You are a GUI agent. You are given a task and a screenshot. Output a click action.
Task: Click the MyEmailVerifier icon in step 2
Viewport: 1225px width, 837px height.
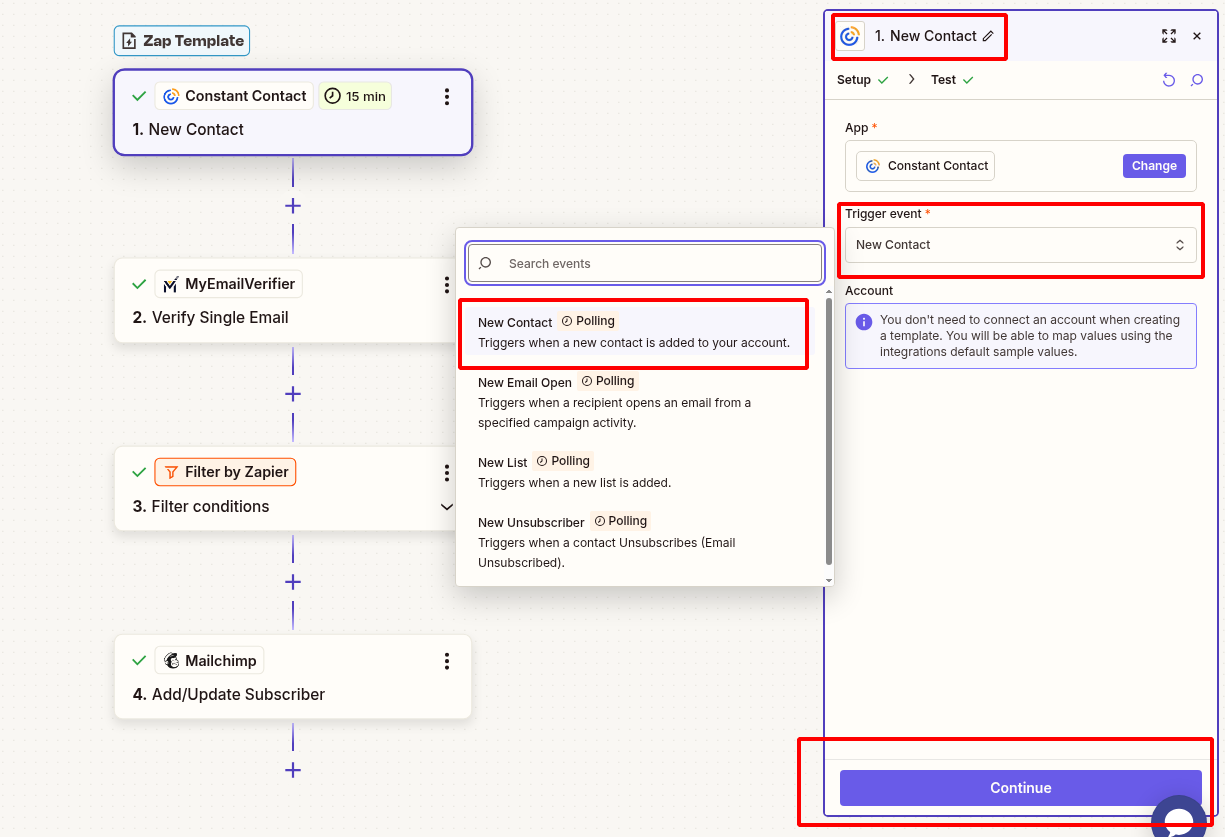[168, 283]
